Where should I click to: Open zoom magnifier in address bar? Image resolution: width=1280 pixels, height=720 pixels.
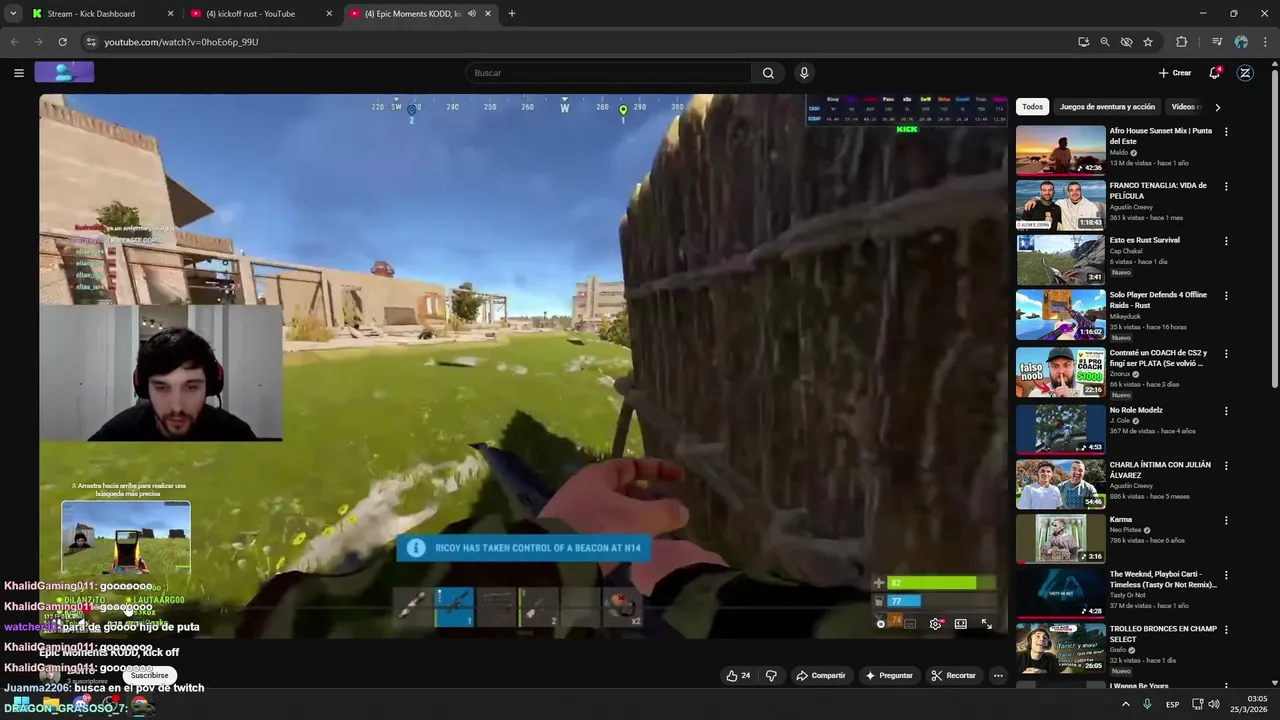click(1105, 42)
